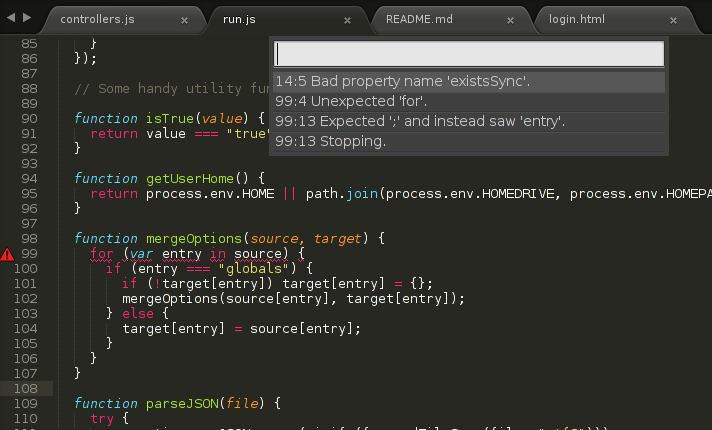Click the 'for' keyword on line 99

[102, 254]
